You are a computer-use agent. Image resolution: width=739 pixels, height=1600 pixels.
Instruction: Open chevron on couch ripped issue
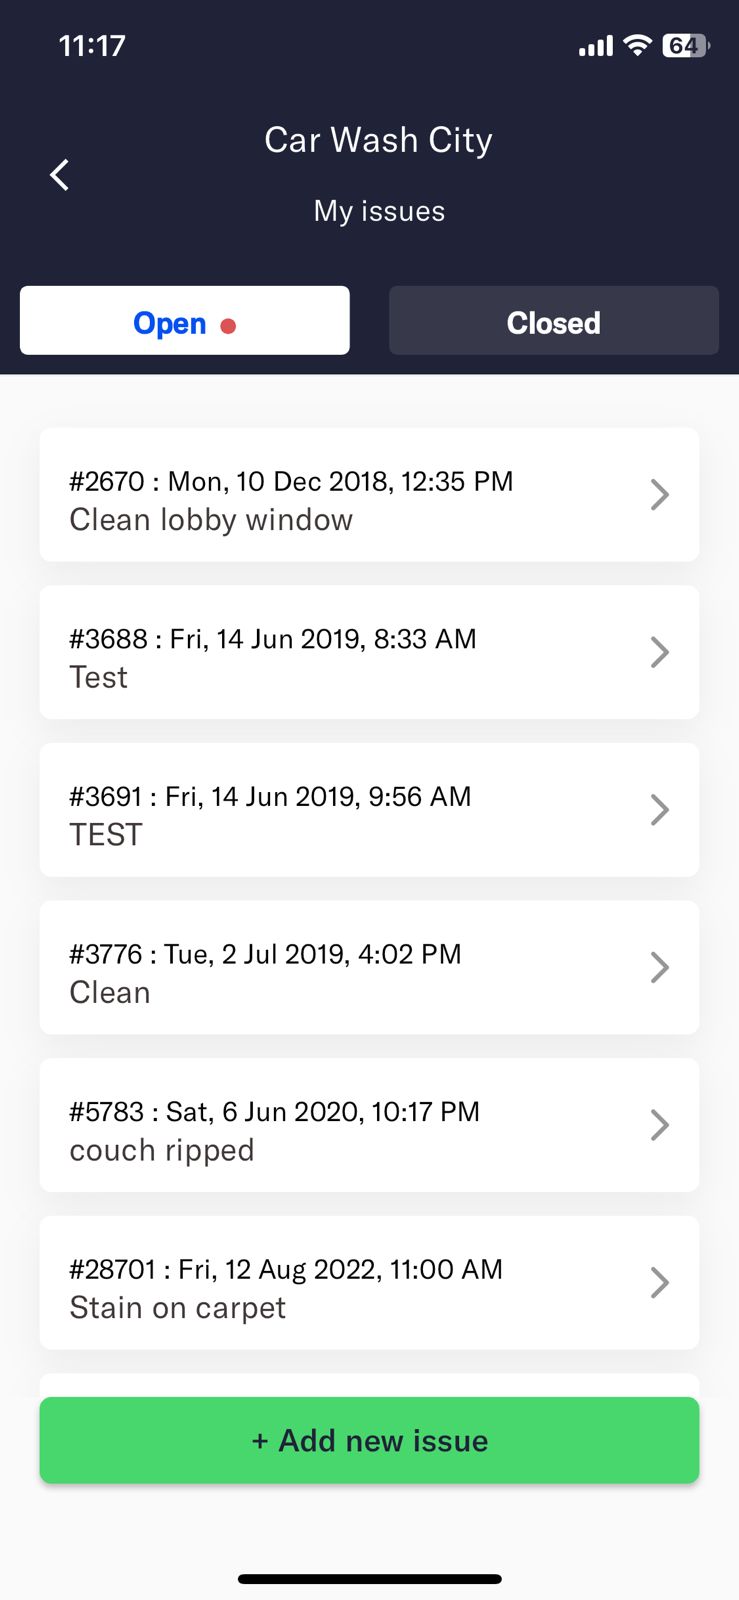click(659, 1125)
